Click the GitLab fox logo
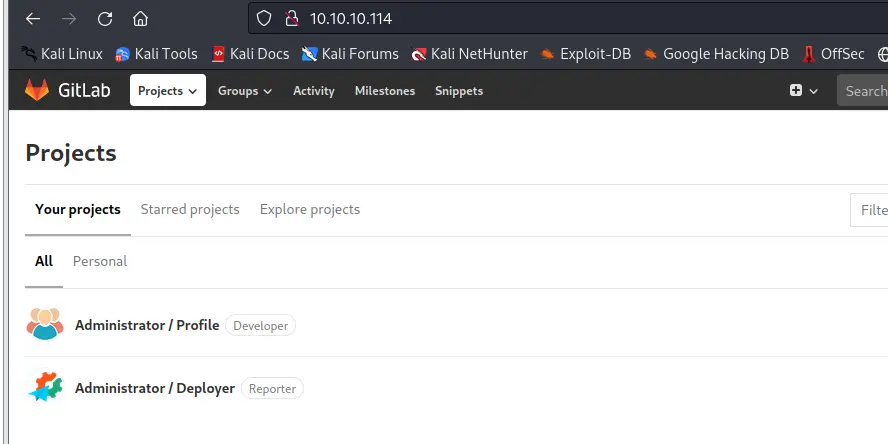 tap(36, 90)
